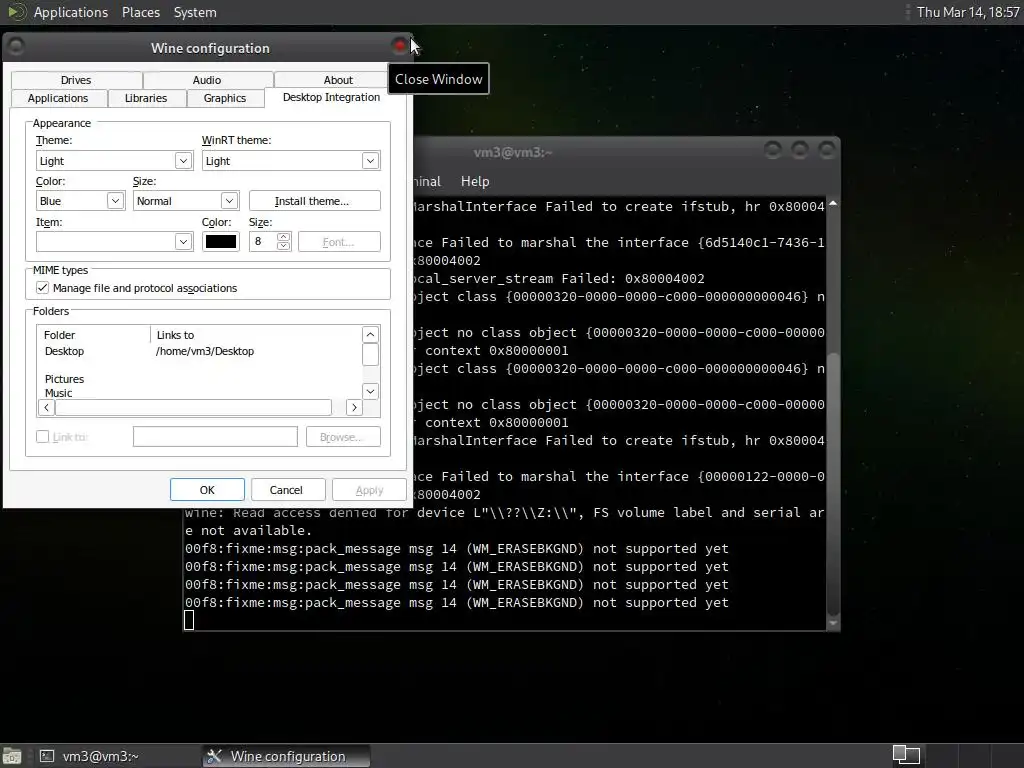Click the clock showing Thu Mar 14

coord(967,12)
